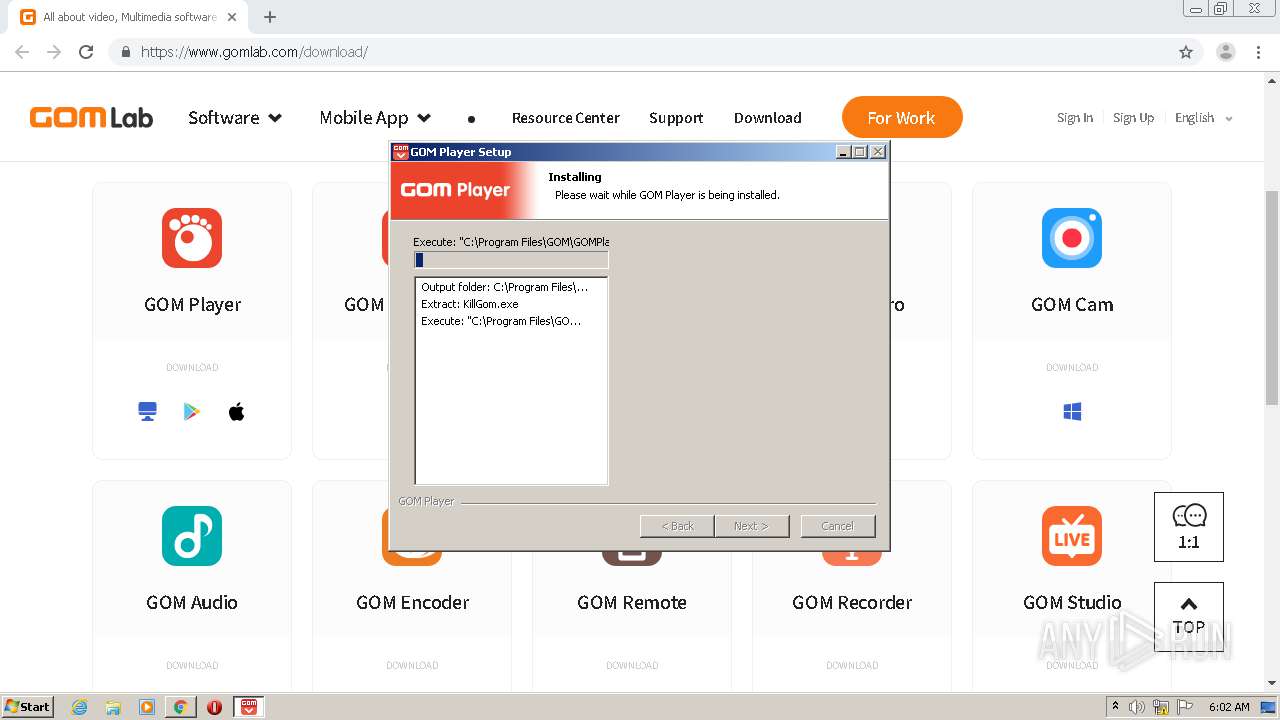The image size is (1280, 720).
Task: Show hidden tray icons arrow
Action: (x=1115, y=707)
